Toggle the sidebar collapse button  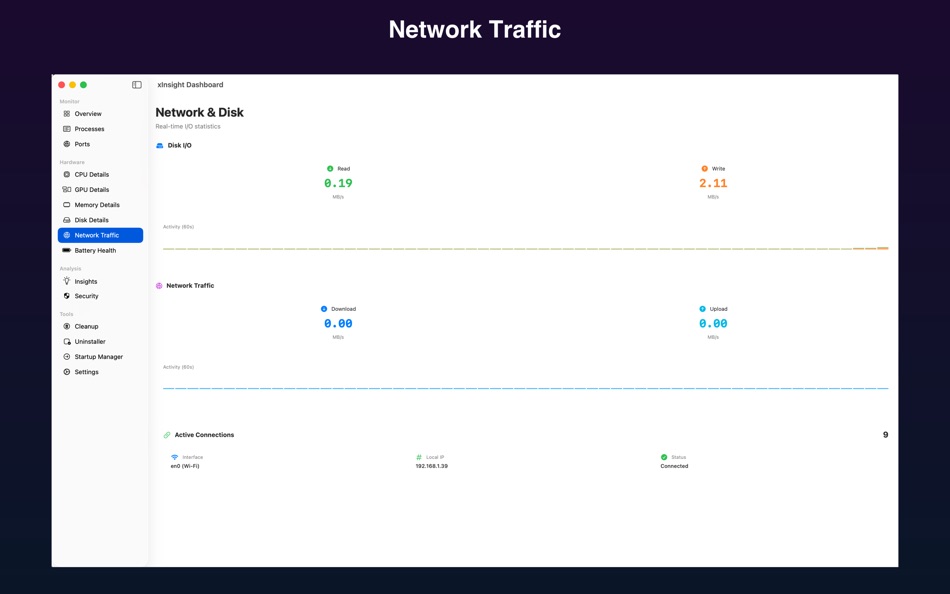click(x=136, y=84)
